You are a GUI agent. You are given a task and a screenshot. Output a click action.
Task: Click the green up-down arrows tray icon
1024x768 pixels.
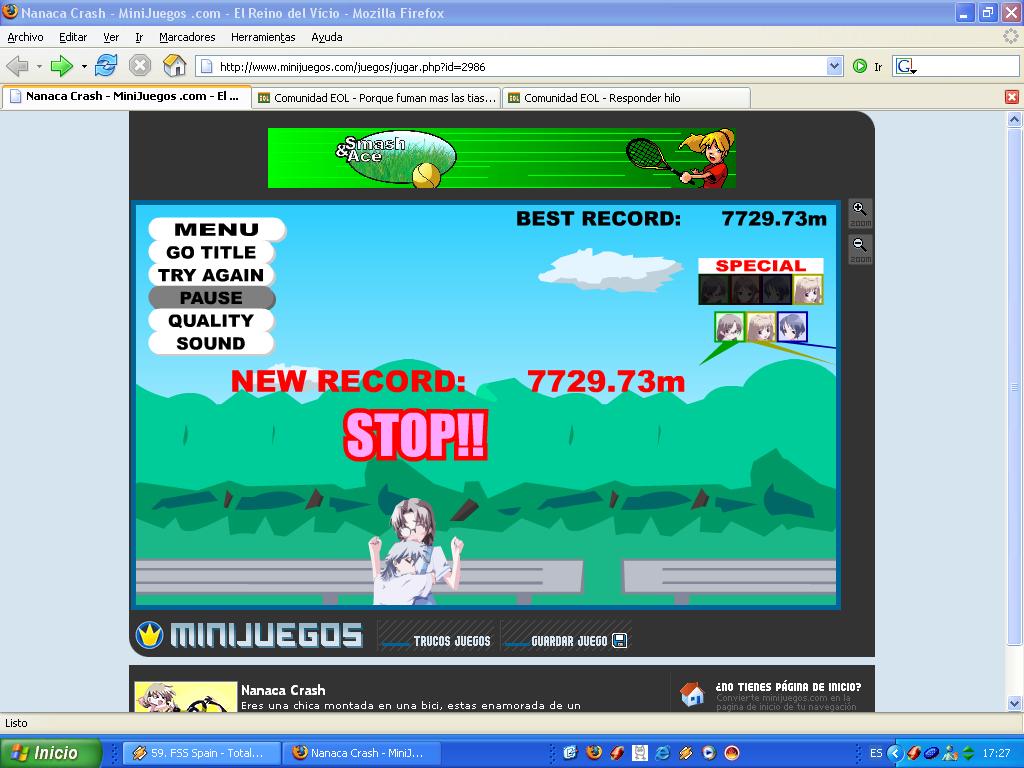click(x=968, y=753)
